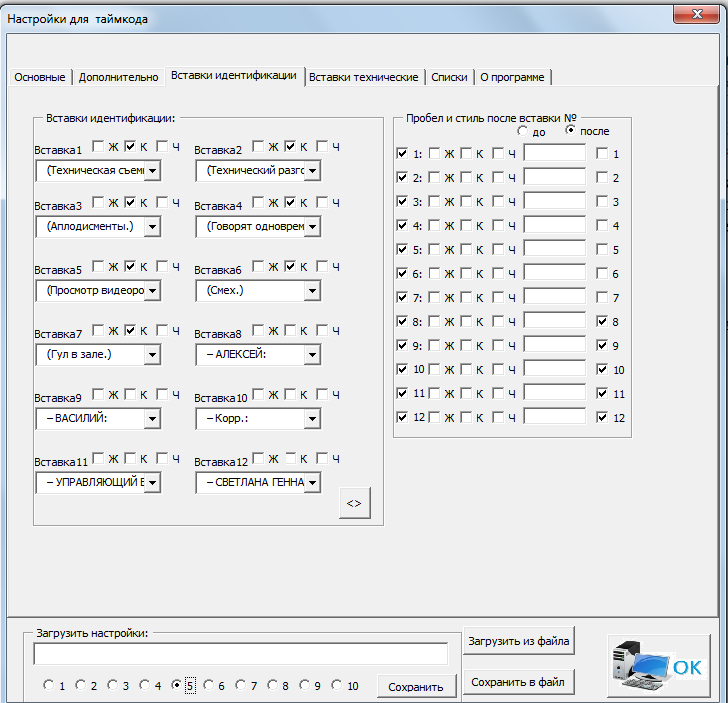This screenshot has width=728, height=703.
Task: Uncheck the row 1: checkbox in Пробел и стиль
Action: pyautogui.click(x=402, y=153)
